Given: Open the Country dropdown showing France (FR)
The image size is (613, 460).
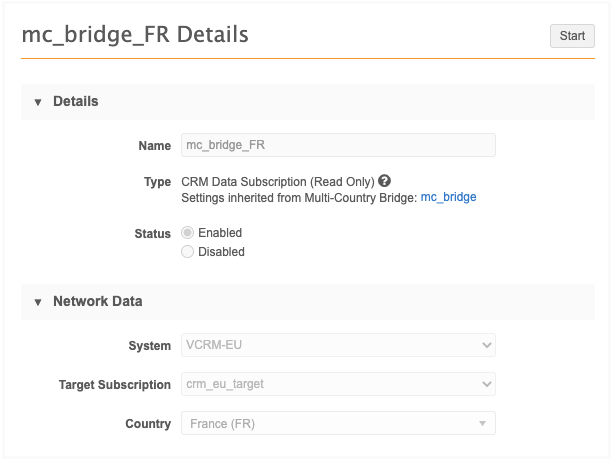Looking at the screenshot, I should click(330, 424).
